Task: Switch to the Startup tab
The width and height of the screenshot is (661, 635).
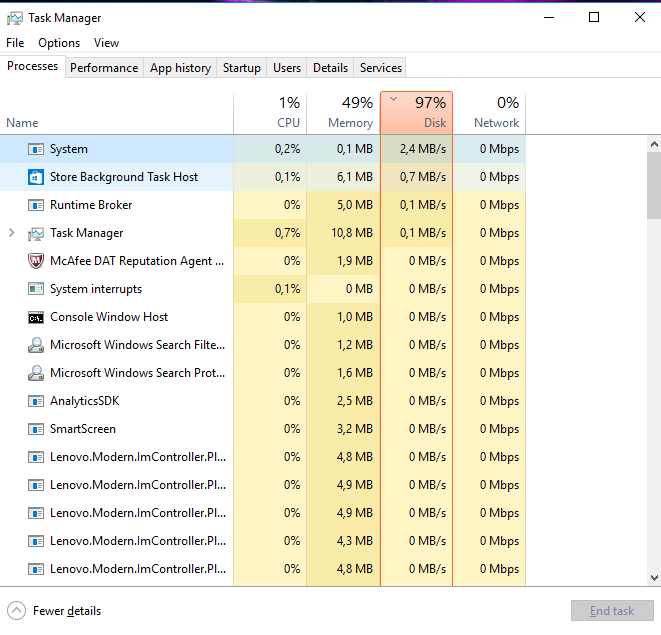Action: click(242, 68)
